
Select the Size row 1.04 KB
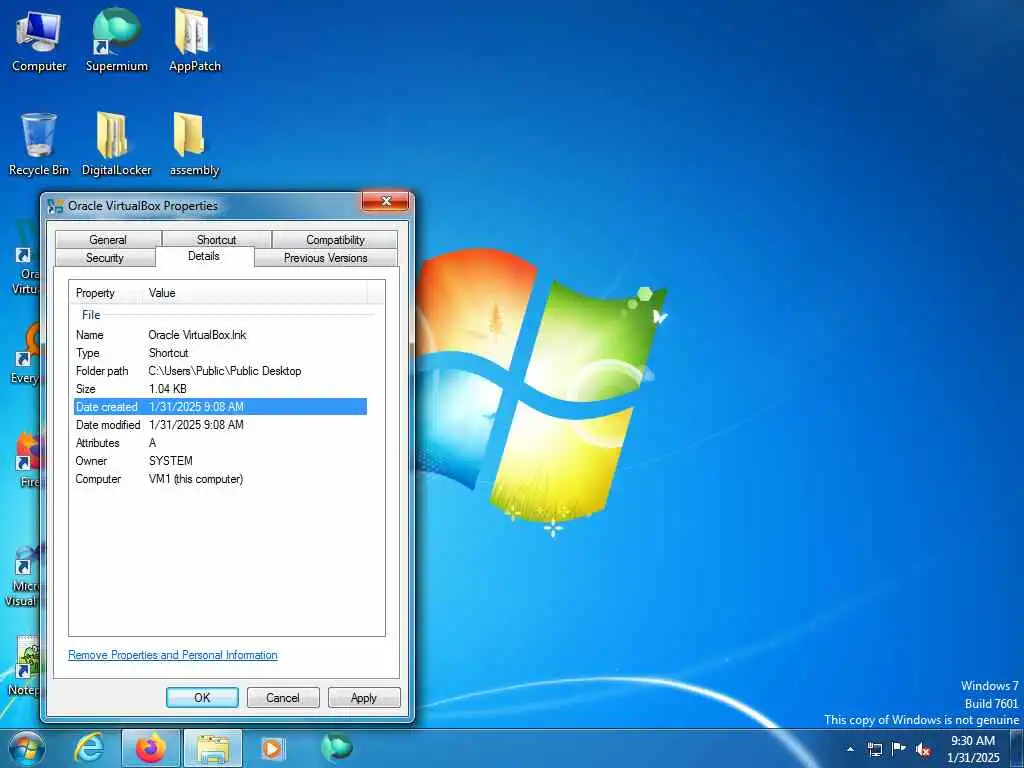pyautogui.click(x=220, y=389)
